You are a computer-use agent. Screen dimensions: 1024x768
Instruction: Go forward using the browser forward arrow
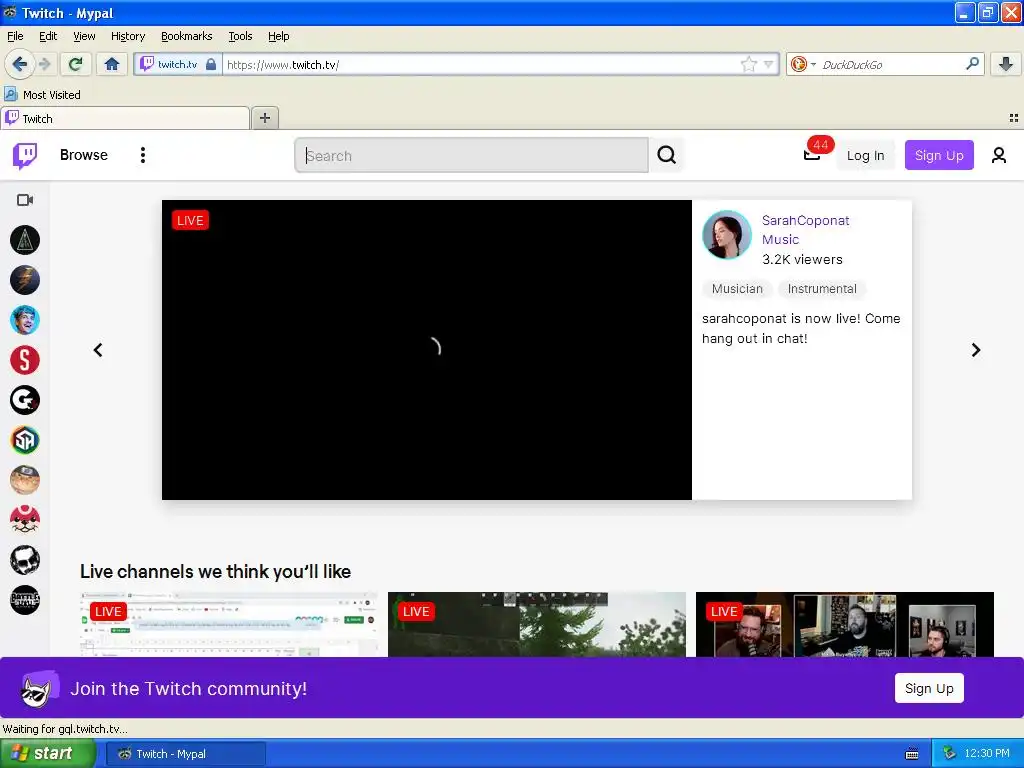pyautogui.click(x=45, y=64)
